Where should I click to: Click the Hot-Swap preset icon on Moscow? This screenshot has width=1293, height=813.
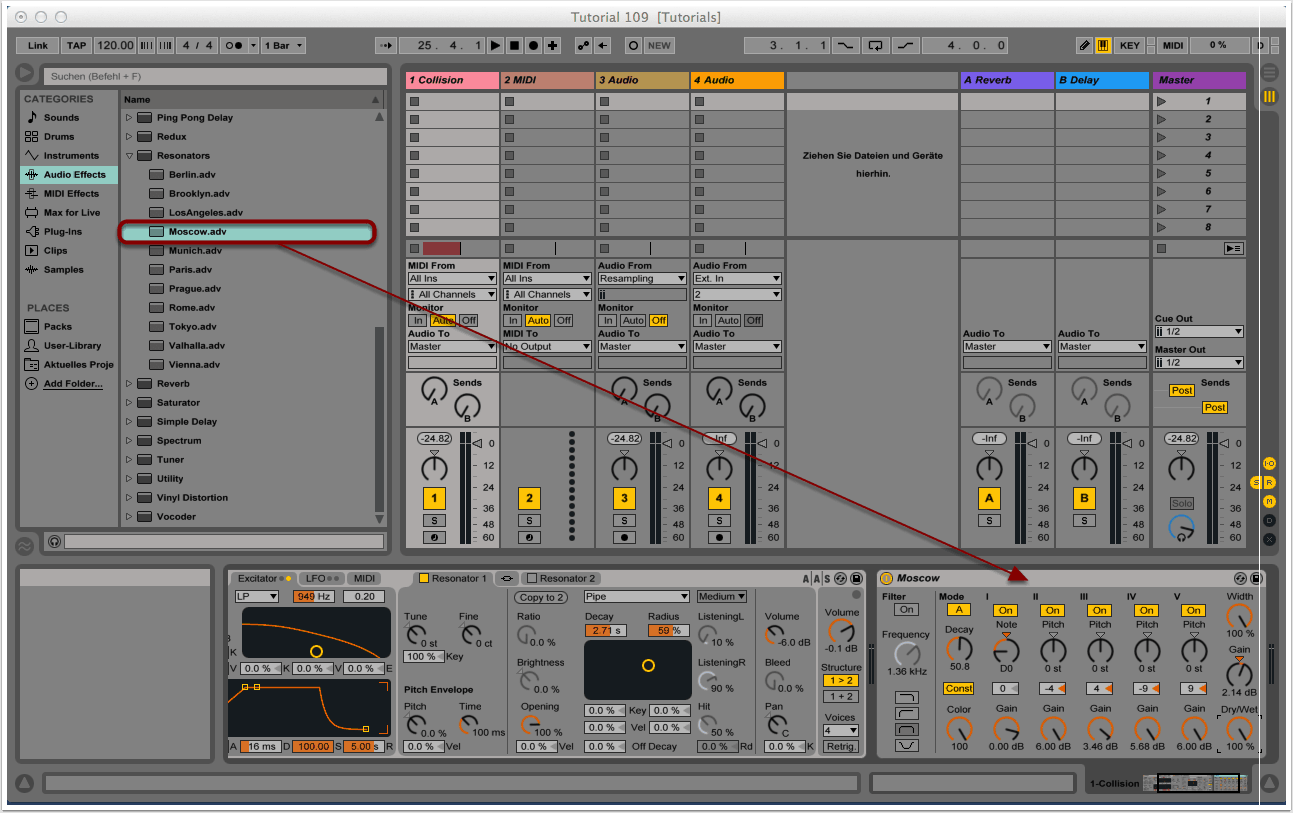click(1241, 578)
